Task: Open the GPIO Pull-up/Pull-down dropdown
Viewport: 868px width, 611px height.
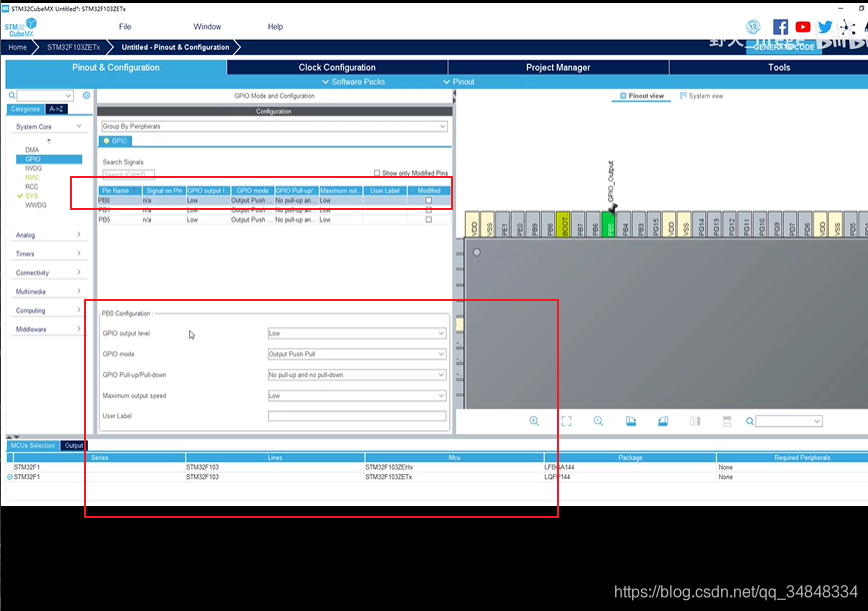Action: tap(357, 375)
